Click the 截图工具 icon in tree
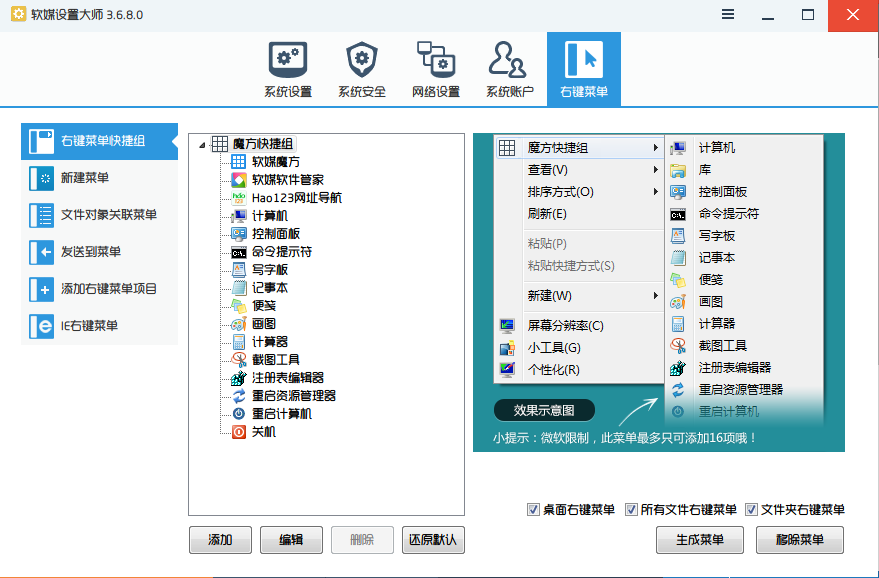The width and height of the screenshot is (879, 578). [238, 359]
